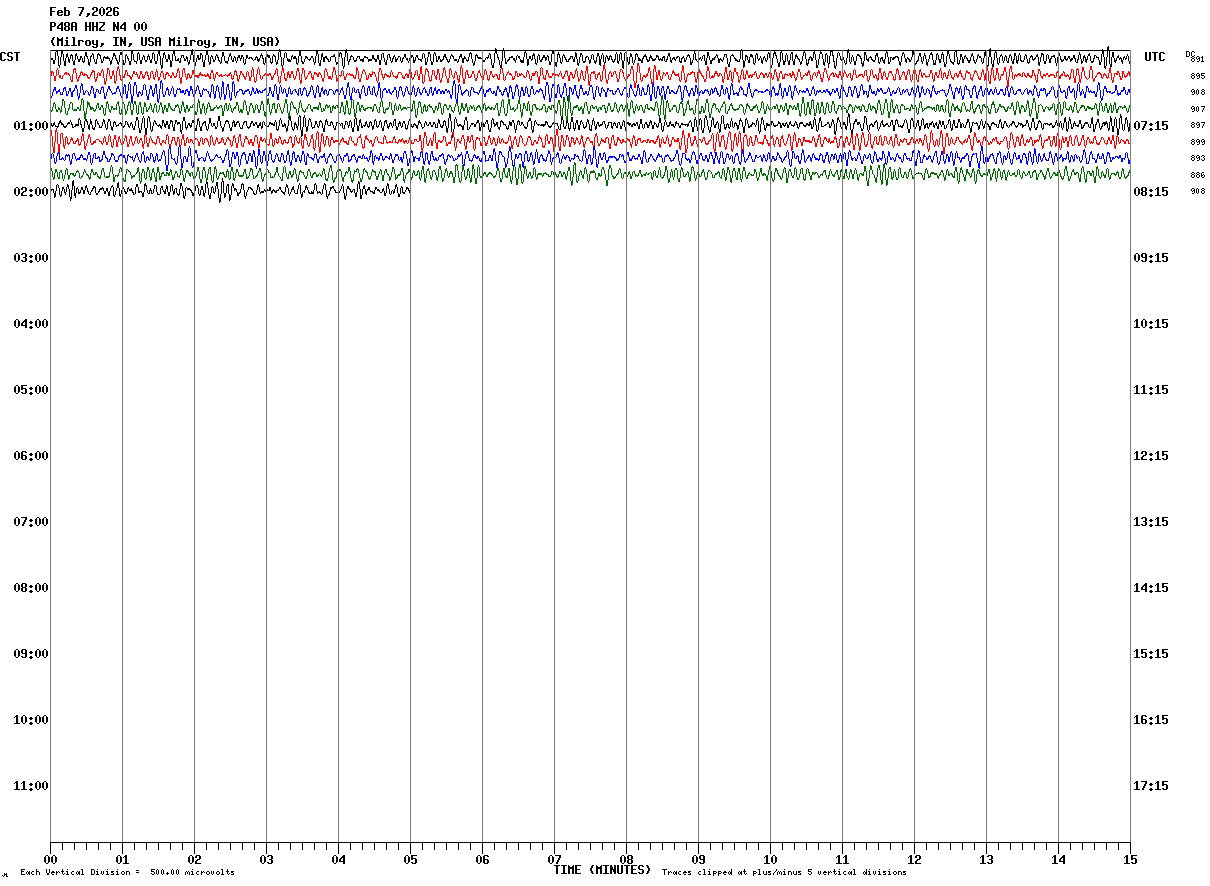Click the minute axis label "11"

[x=842, y=859]
